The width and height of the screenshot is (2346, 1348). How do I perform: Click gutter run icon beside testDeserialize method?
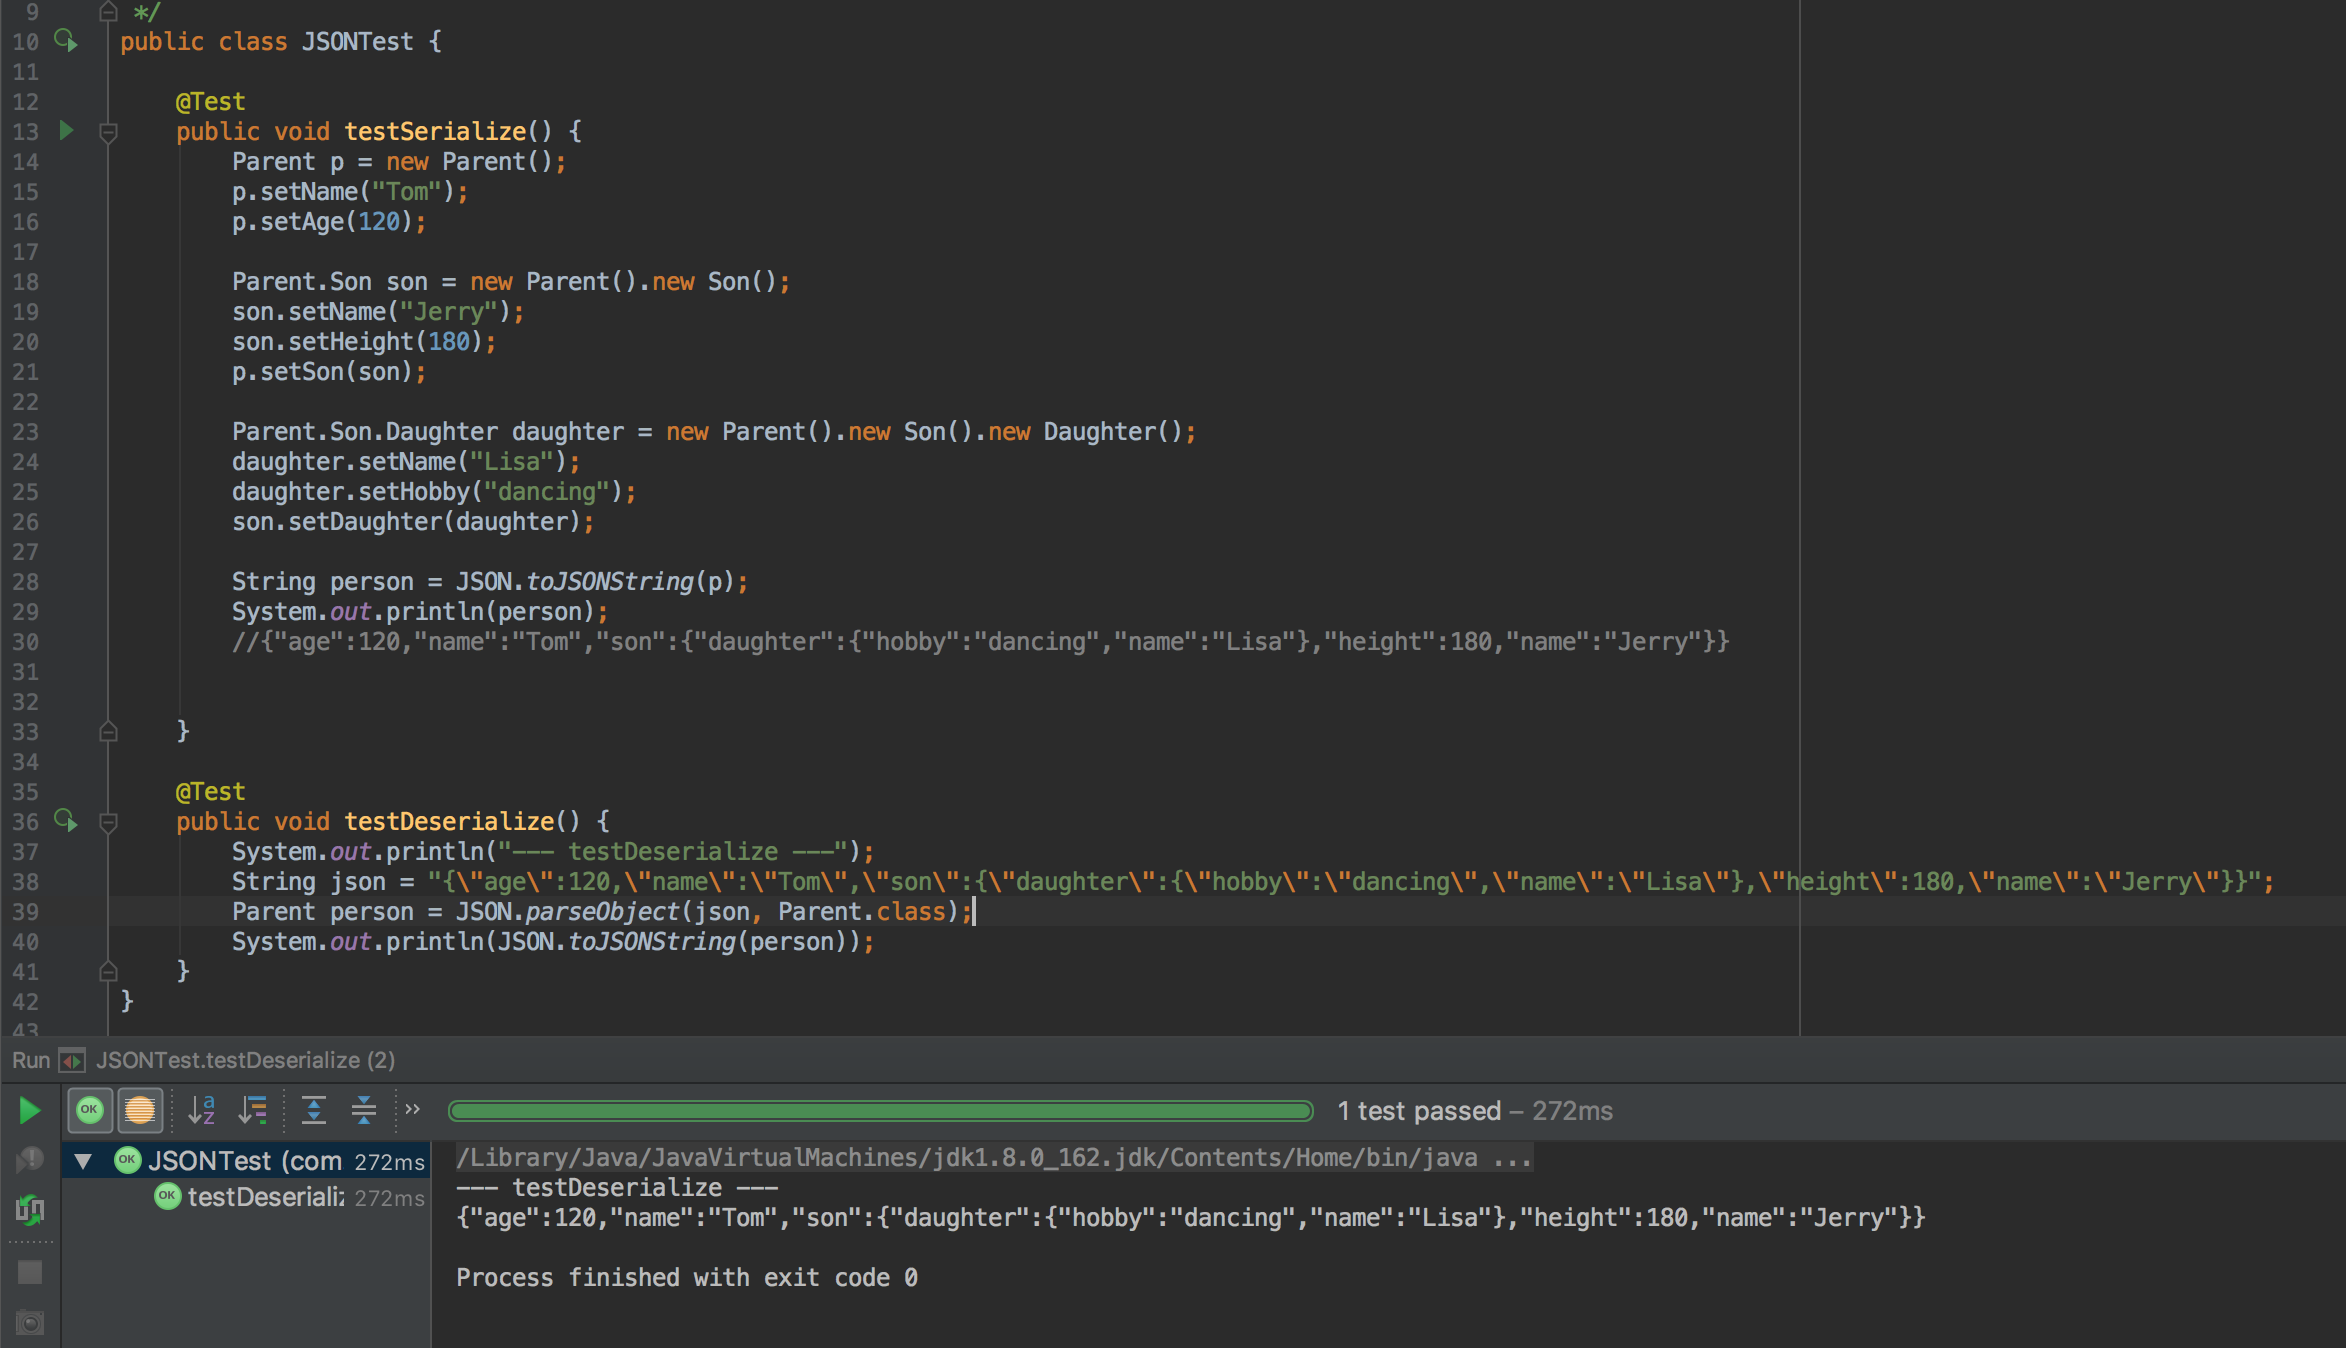point(66,821)
